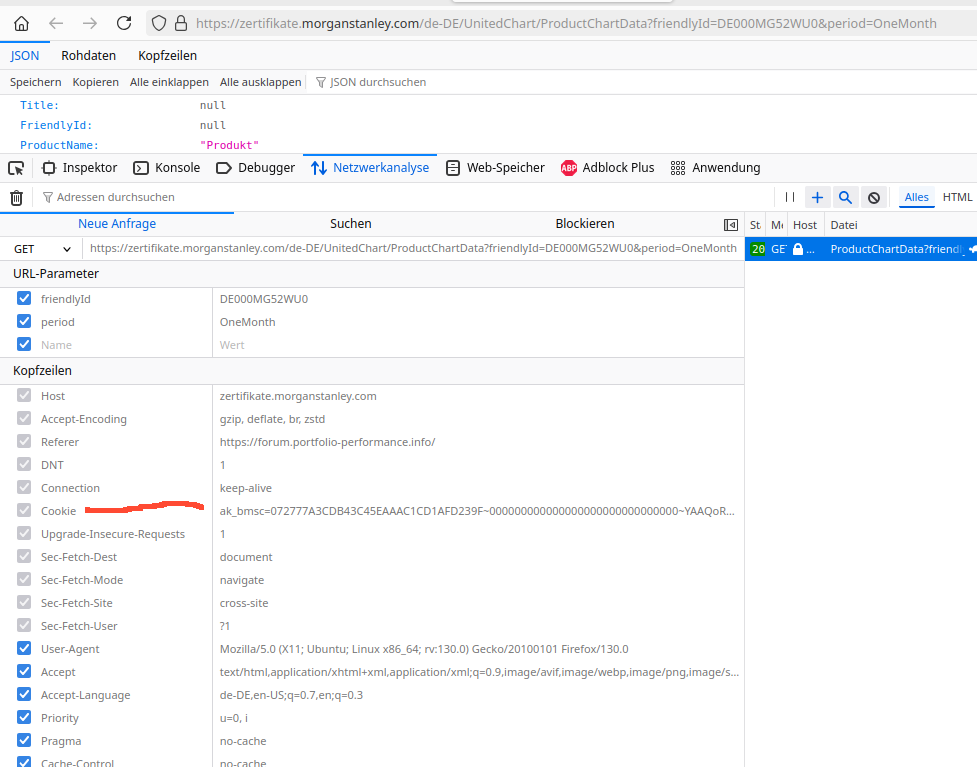Open the Konsole tab in DevTools
The image size is (977, 767).
point(167,168)
